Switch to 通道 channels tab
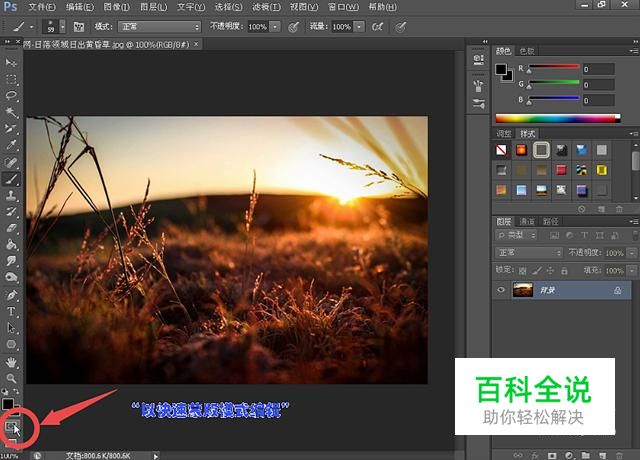 [527, 222]
